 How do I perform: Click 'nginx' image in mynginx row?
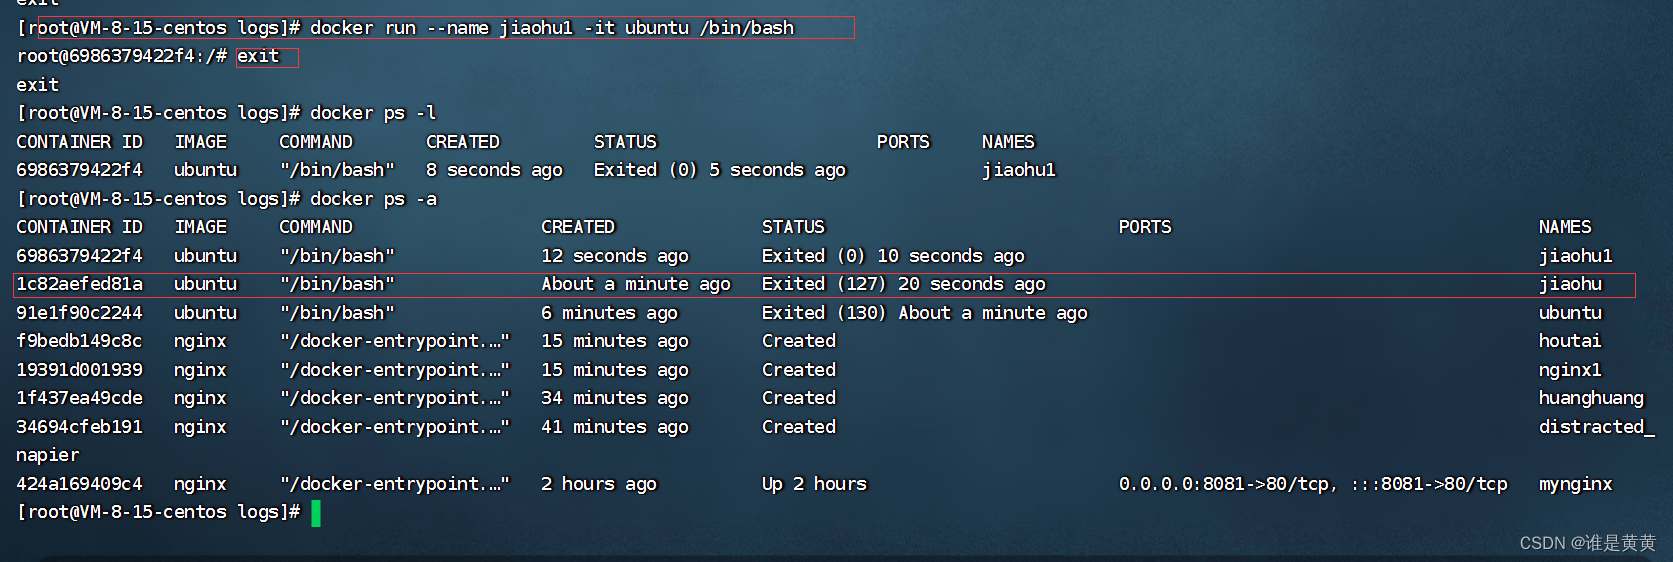[200, 484]
